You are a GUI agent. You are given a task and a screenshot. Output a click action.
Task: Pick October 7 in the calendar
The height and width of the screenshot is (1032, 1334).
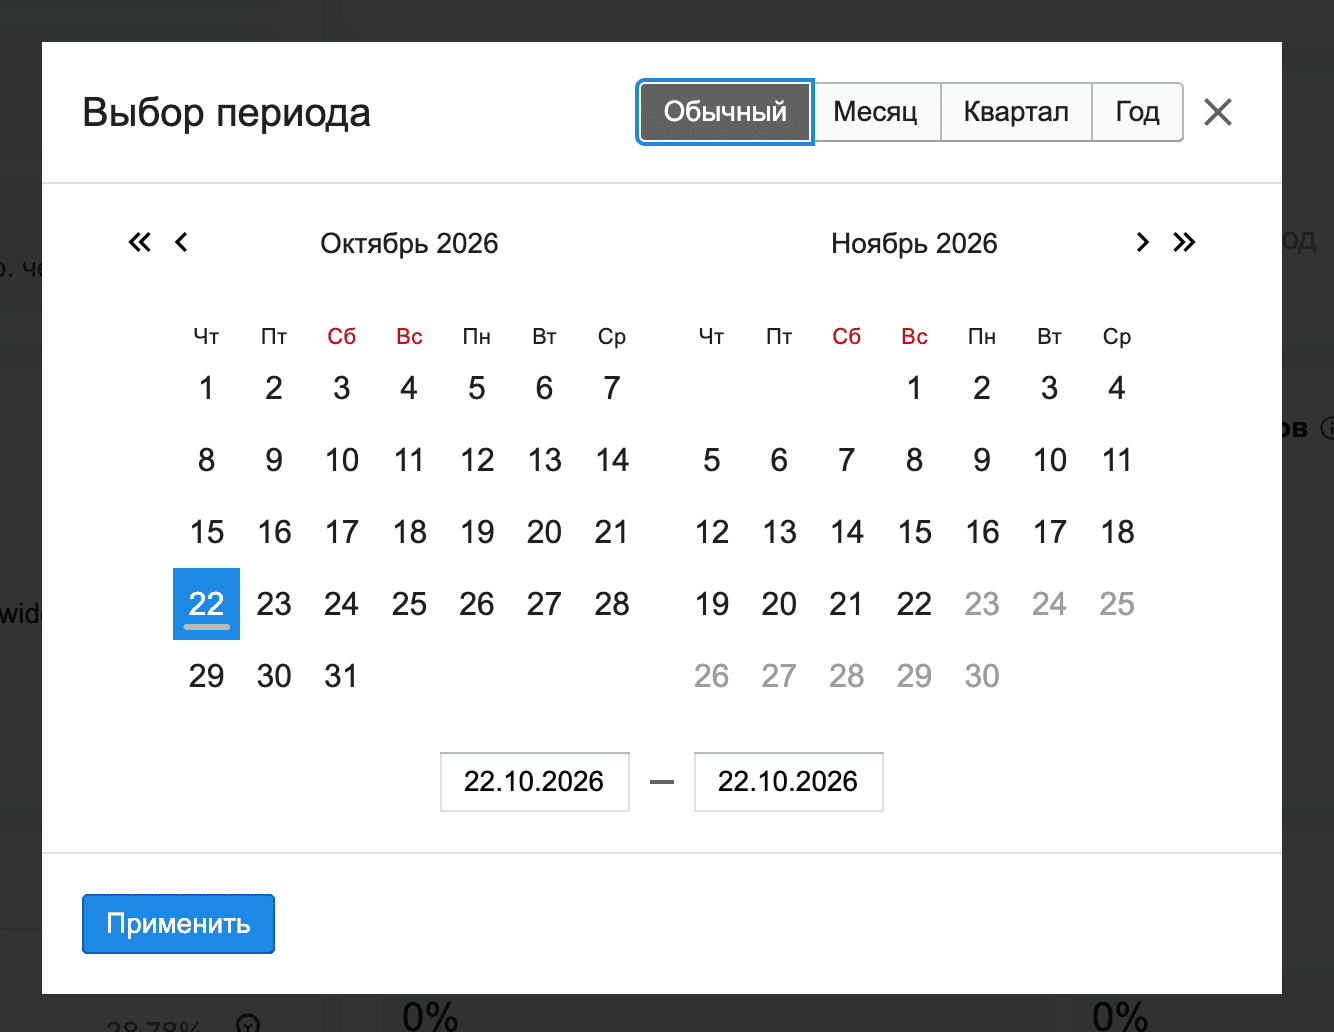pyautogui.click(x=612, y=388)
